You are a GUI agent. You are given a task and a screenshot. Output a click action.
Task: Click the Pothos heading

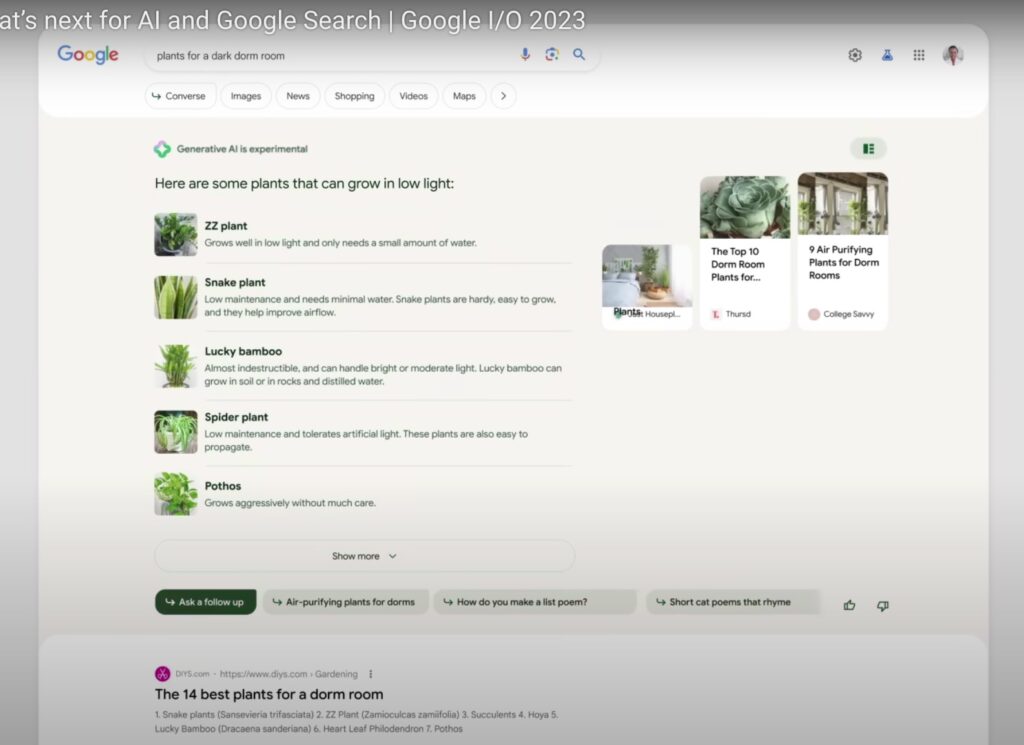coord(223,486)
